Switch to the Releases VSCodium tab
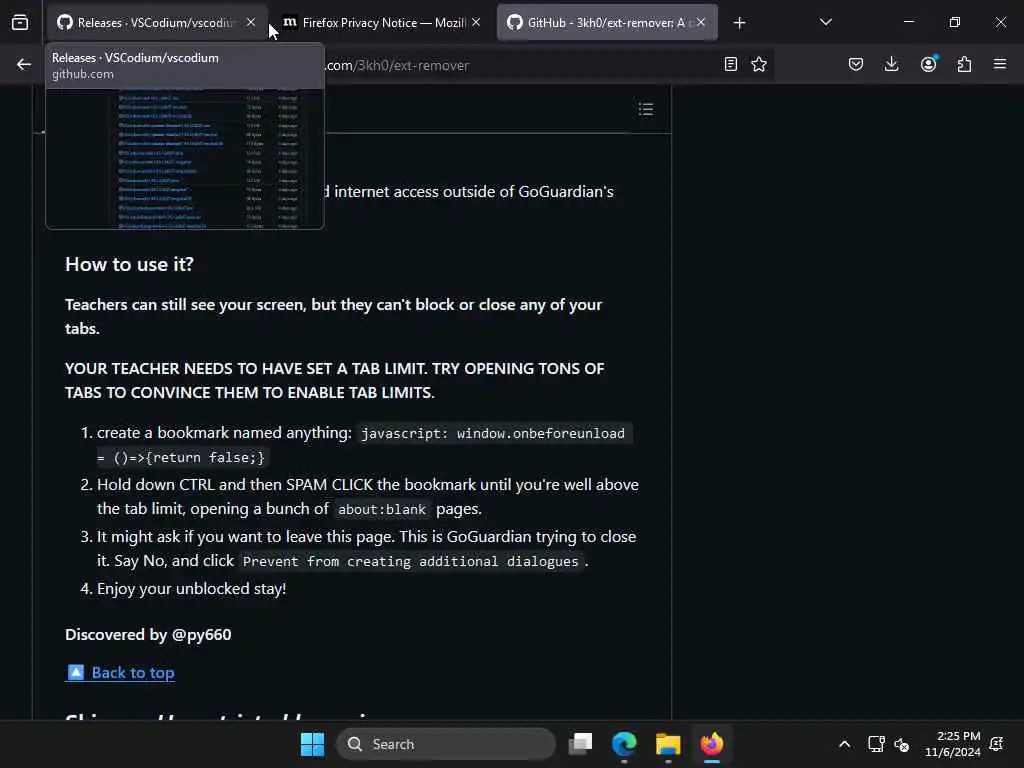Screen dimensions: 1024x768 (x=155, y=23)
